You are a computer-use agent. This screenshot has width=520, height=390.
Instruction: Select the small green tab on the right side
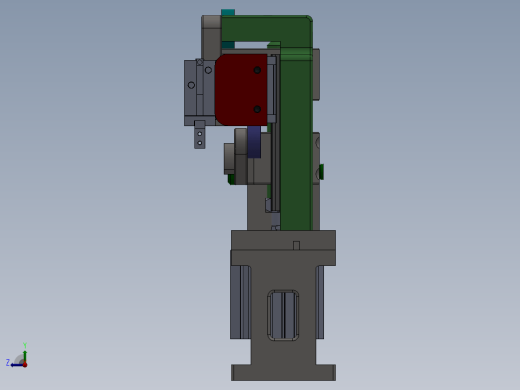pos(322,172)
